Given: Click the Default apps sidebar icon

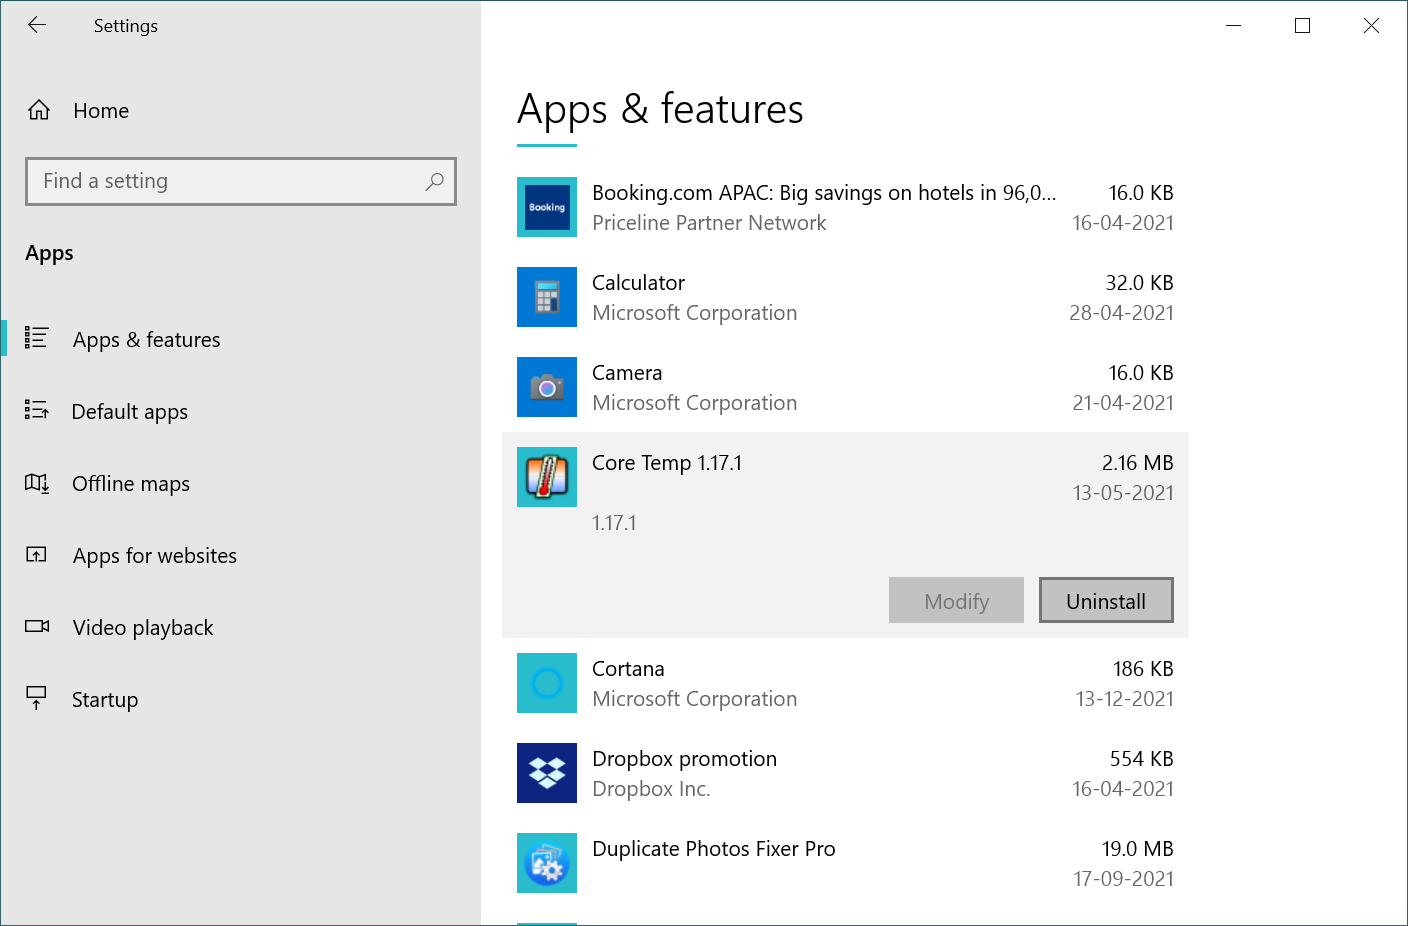Looking at the screenshot, I should pyautogui.click(x=37, y=410).
